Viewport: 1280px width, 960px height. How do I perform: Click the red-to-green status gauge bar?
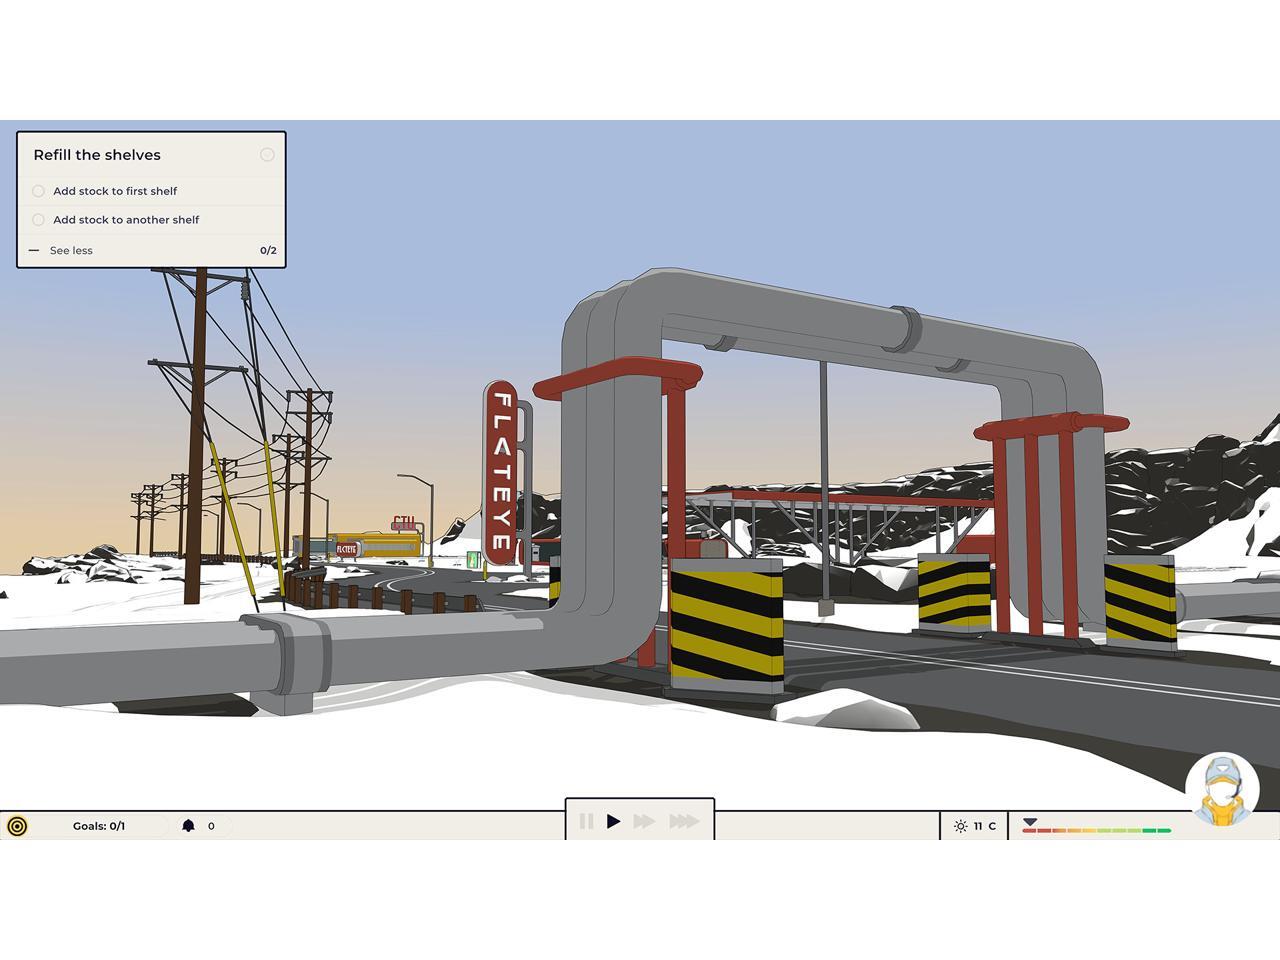1096,831
